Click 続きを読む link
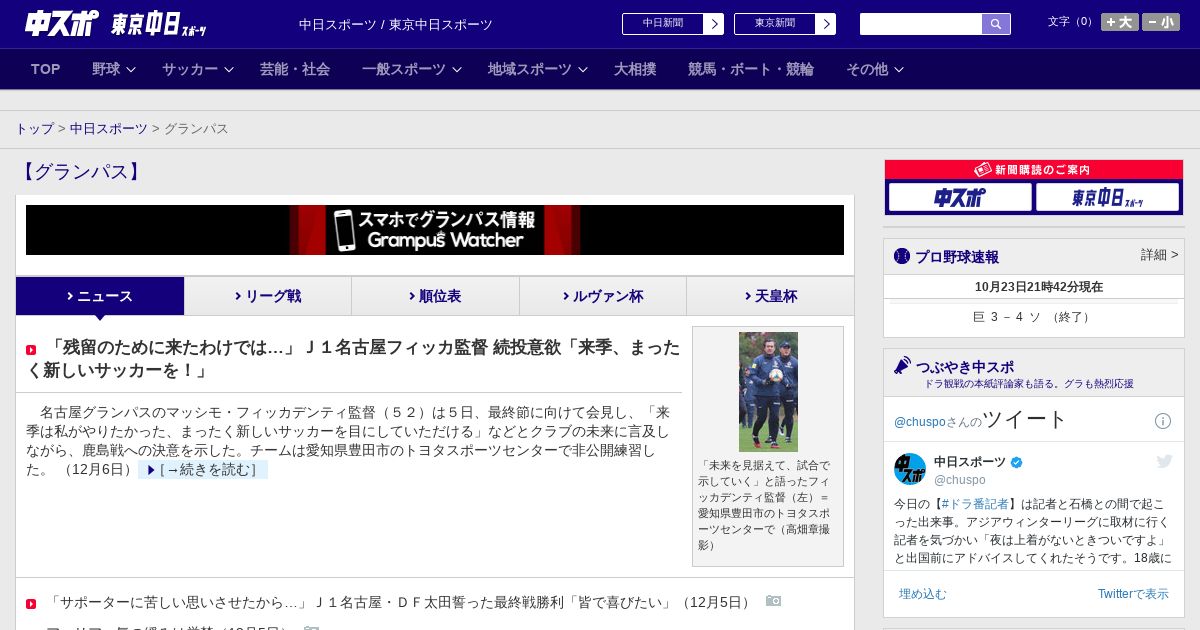 click(x=203, y=470)
